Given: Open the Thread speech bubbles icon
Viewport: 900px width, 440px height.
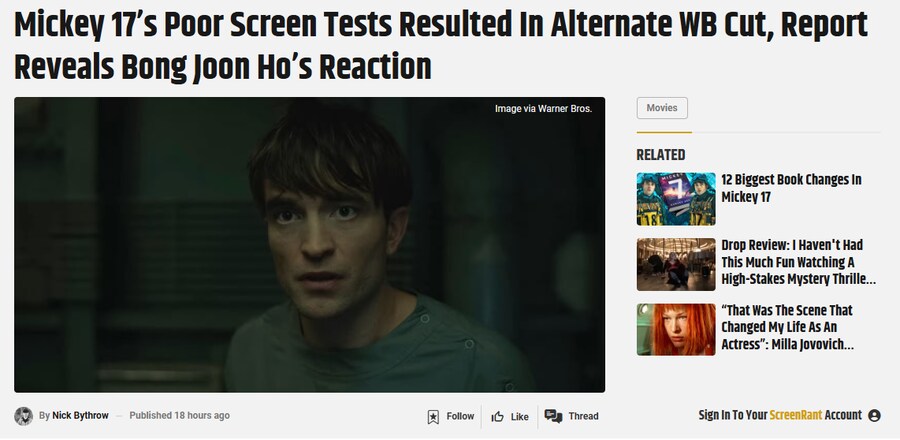Looking at the screenshot, I should [553, 416].
